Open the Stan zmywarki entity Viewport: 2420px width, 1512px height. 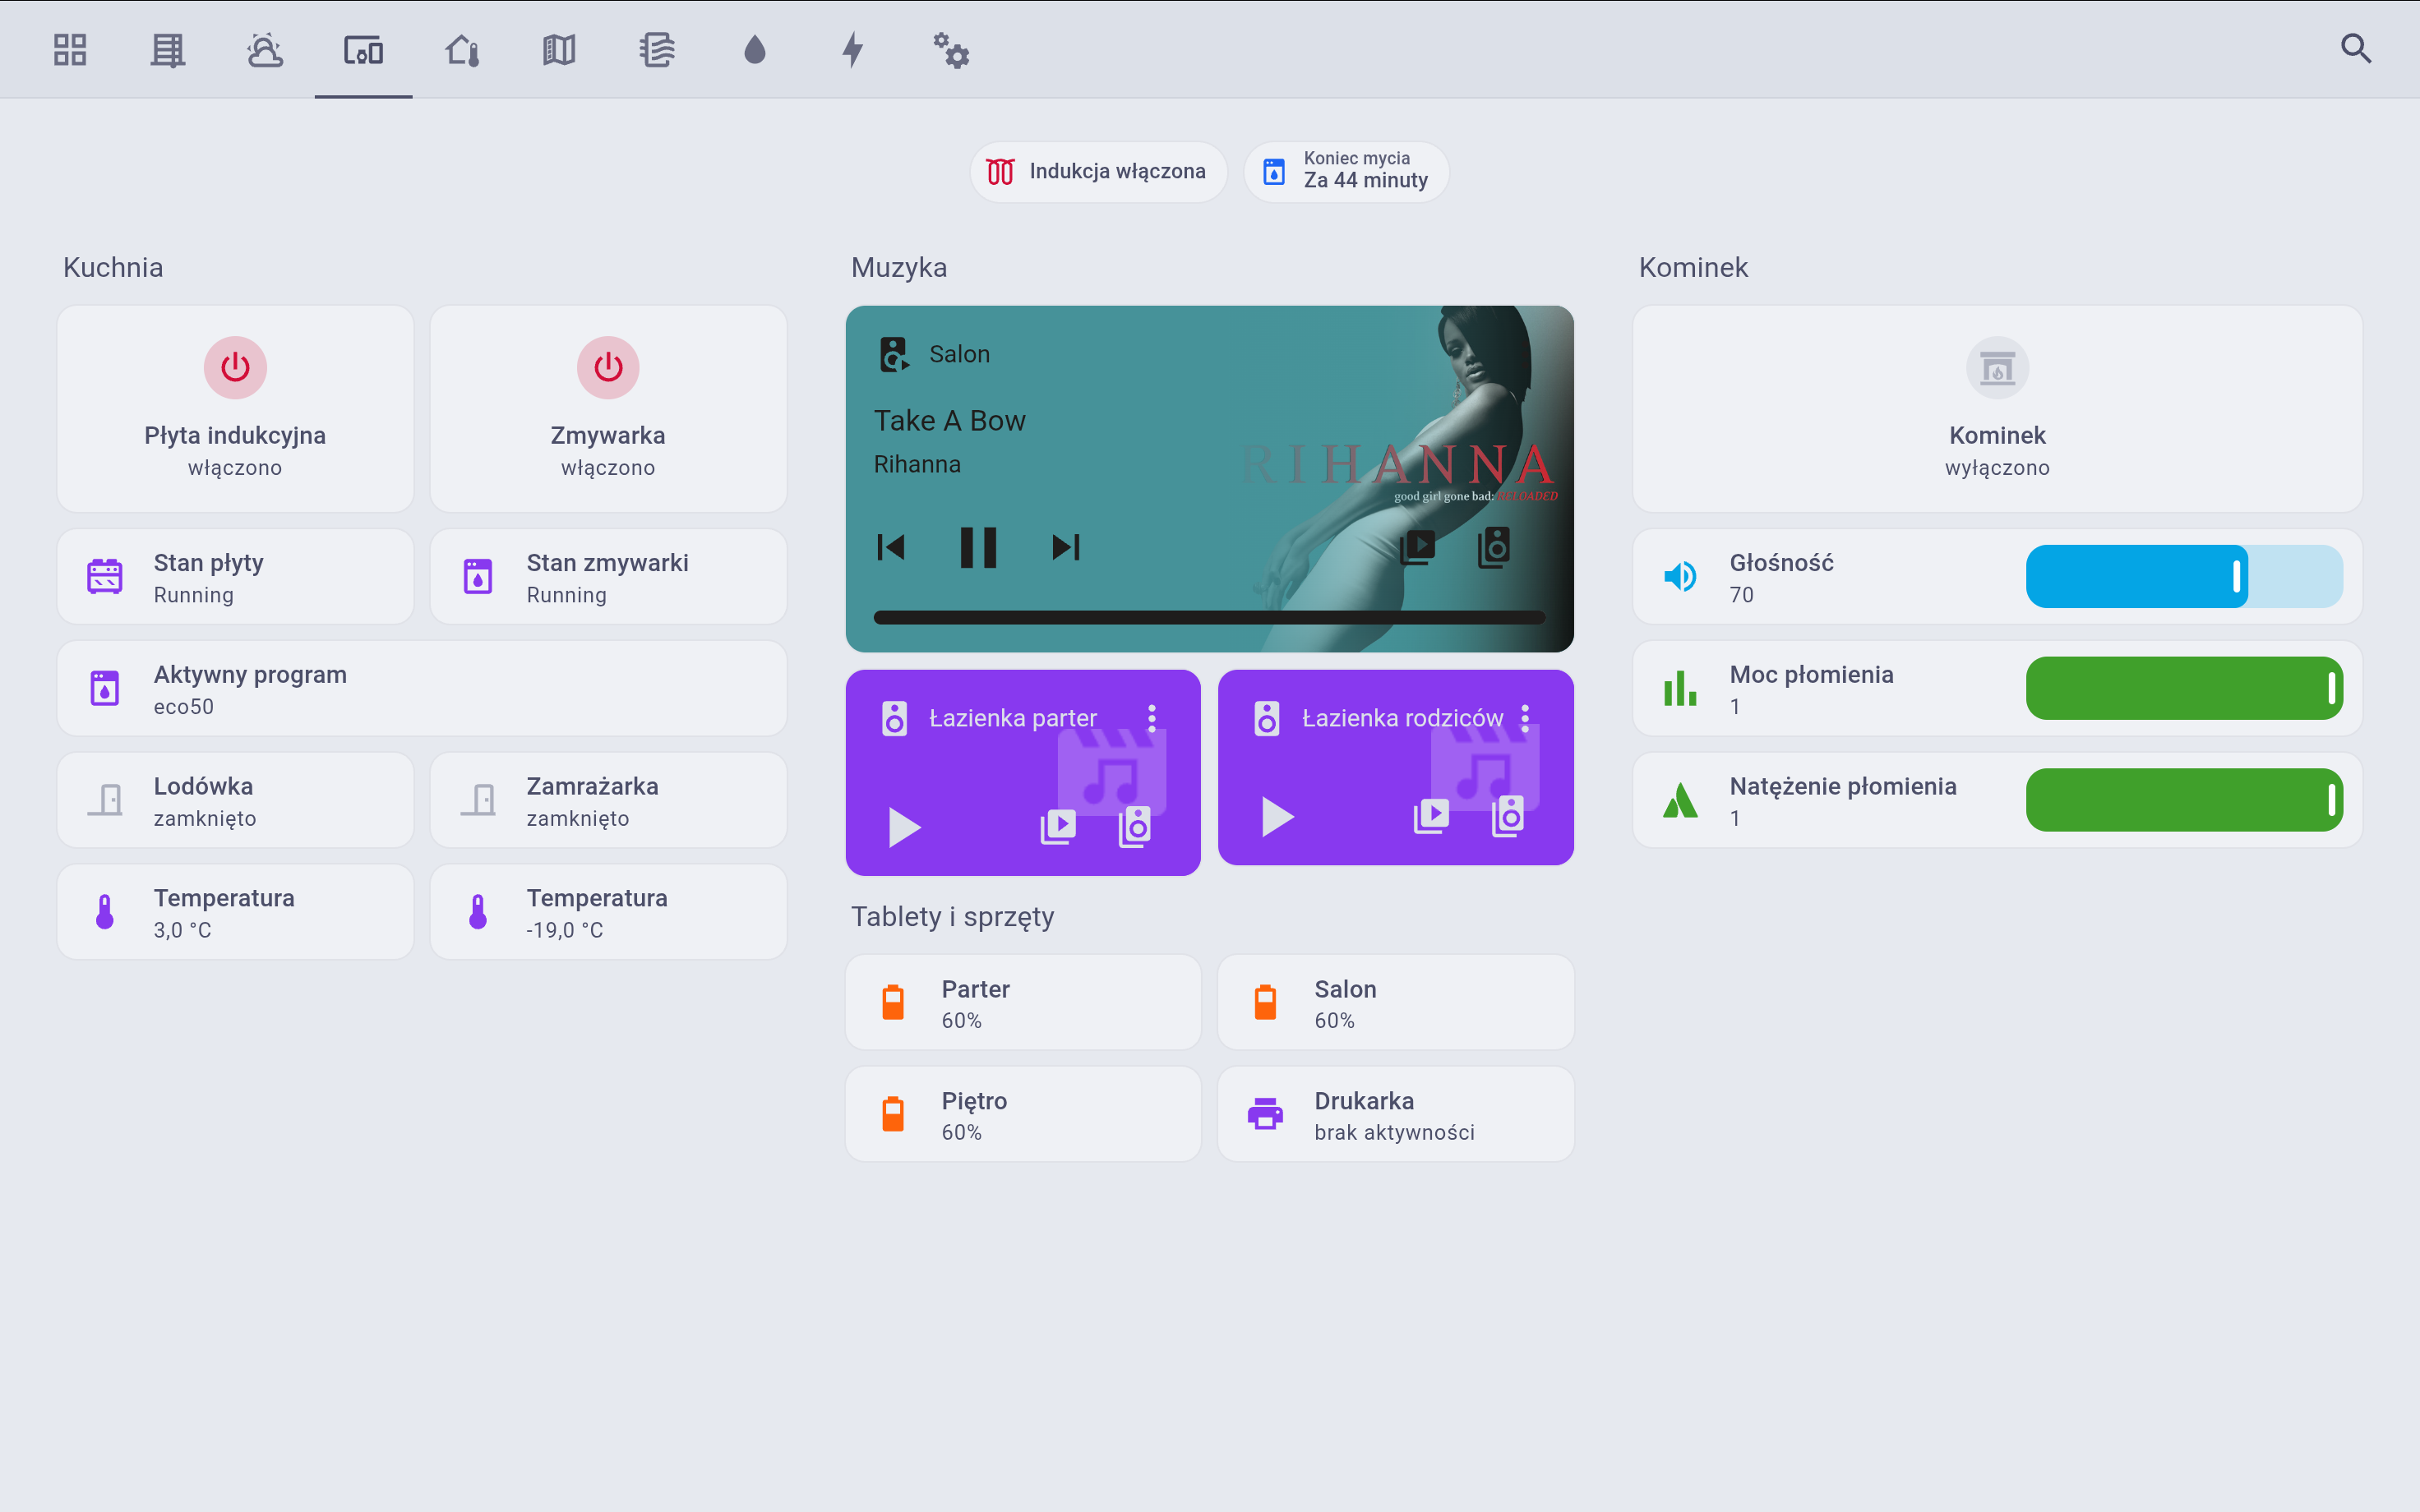tap(608, 577)
